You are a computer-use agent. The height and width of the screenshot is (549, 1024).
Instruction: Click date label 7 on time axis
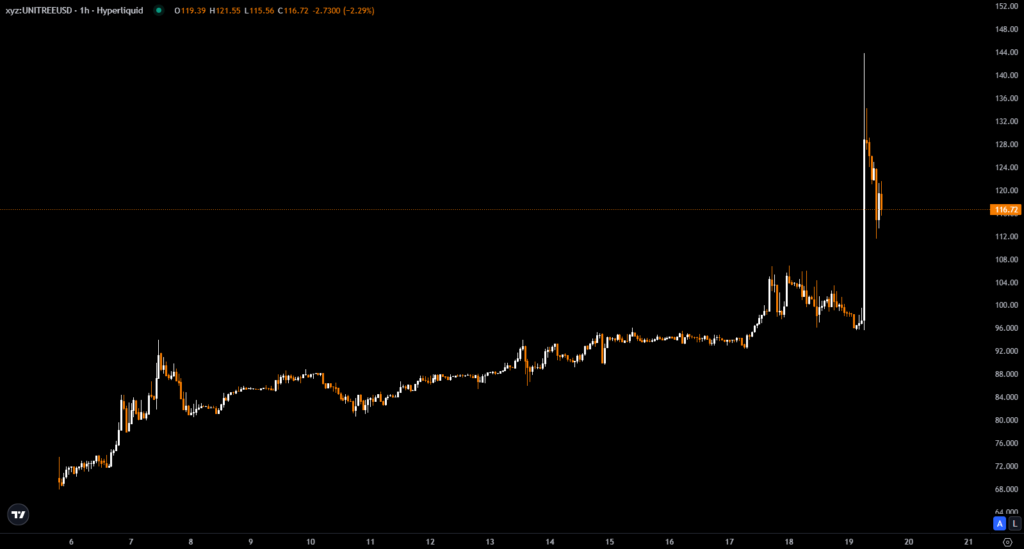pos(131,542)
